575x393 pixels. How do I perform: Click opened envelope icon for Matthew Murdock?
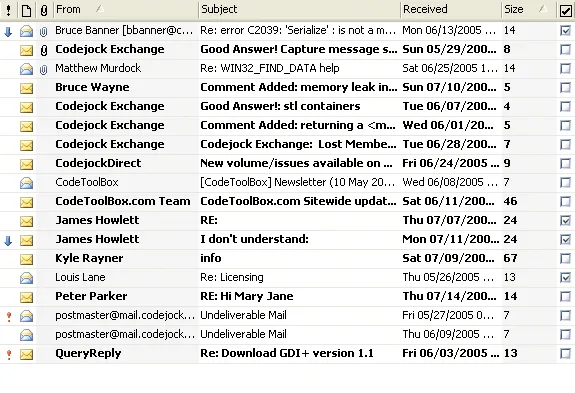point(26,69)
